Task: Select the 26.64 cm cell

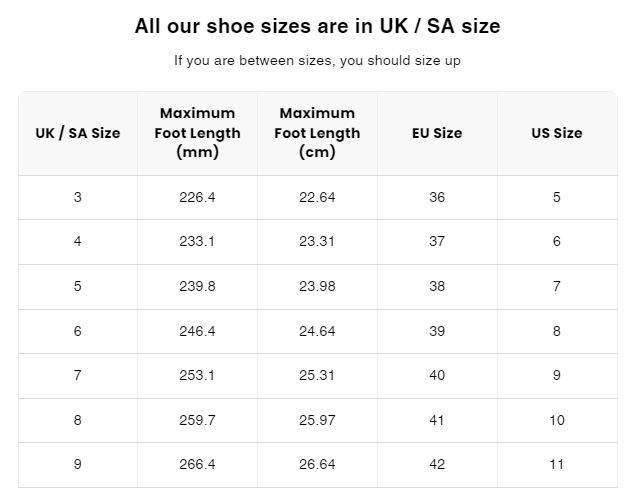Action: coord(317,464)
